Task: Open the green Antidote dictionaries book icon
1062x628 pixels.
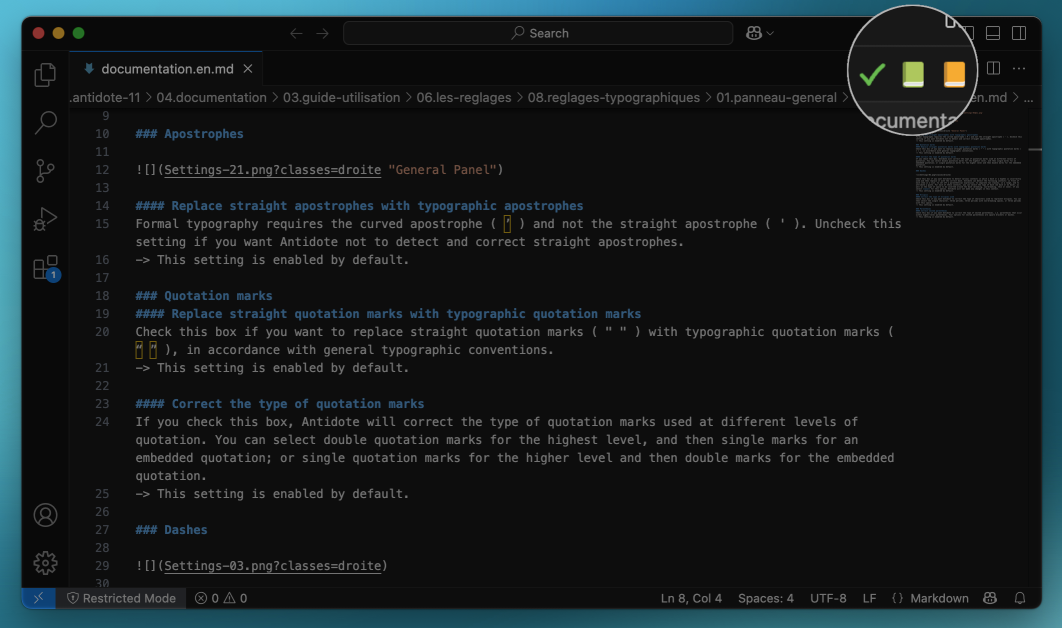Action: (913, 75)
